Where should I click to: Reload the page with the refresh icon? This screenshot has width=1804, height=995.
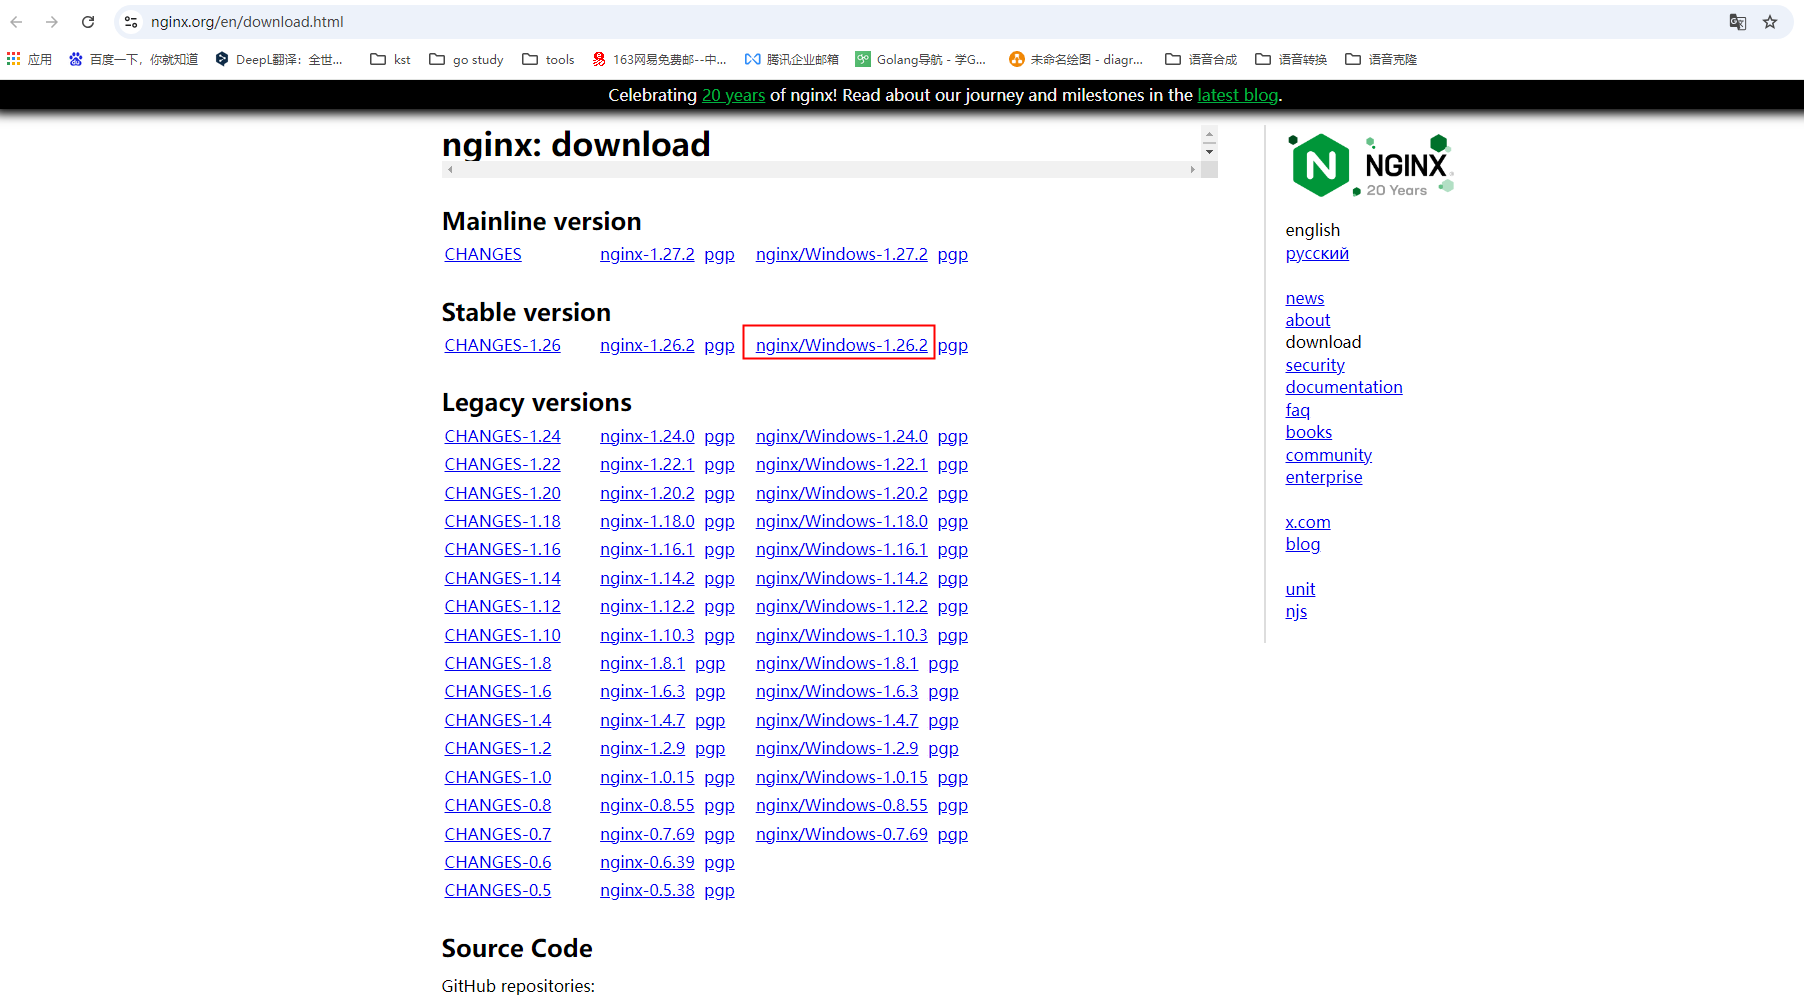[x=88, y=22]
